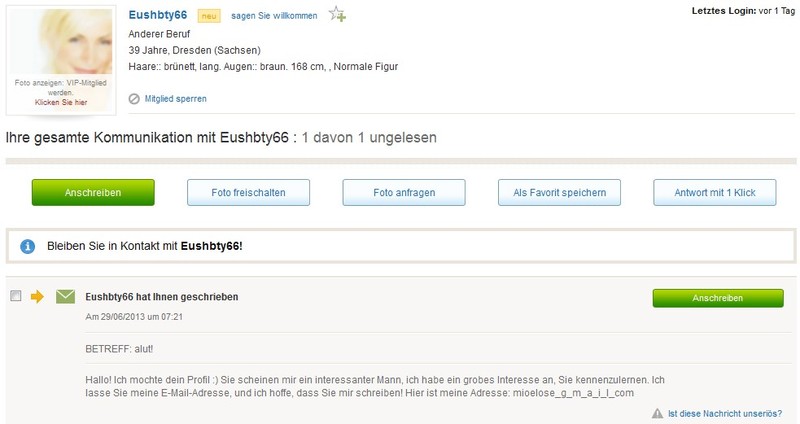This screenshot has width=800, height=424.
Task: Select the subject line BETREFF: alut!
Action: [x=119, y=349]
